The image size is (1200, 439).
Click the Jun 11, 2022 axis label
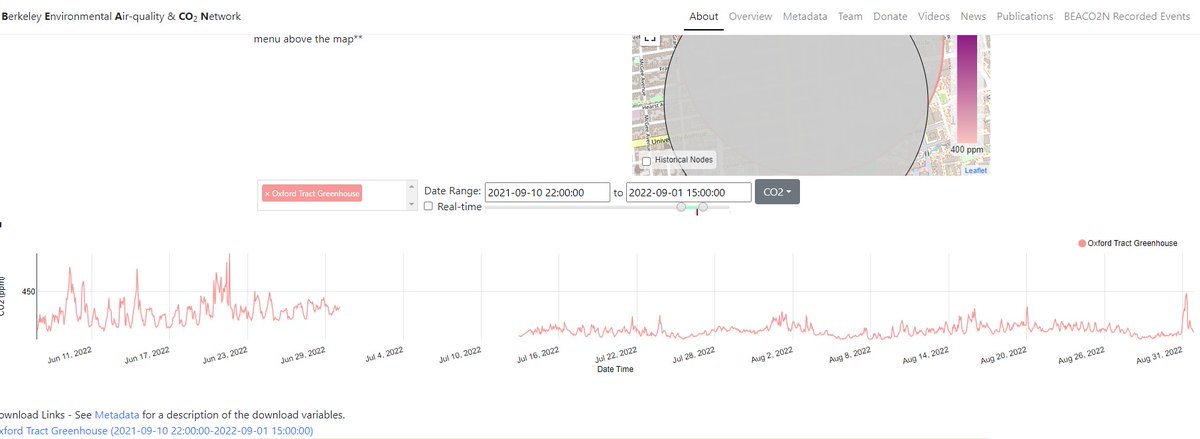coord(69,353)
